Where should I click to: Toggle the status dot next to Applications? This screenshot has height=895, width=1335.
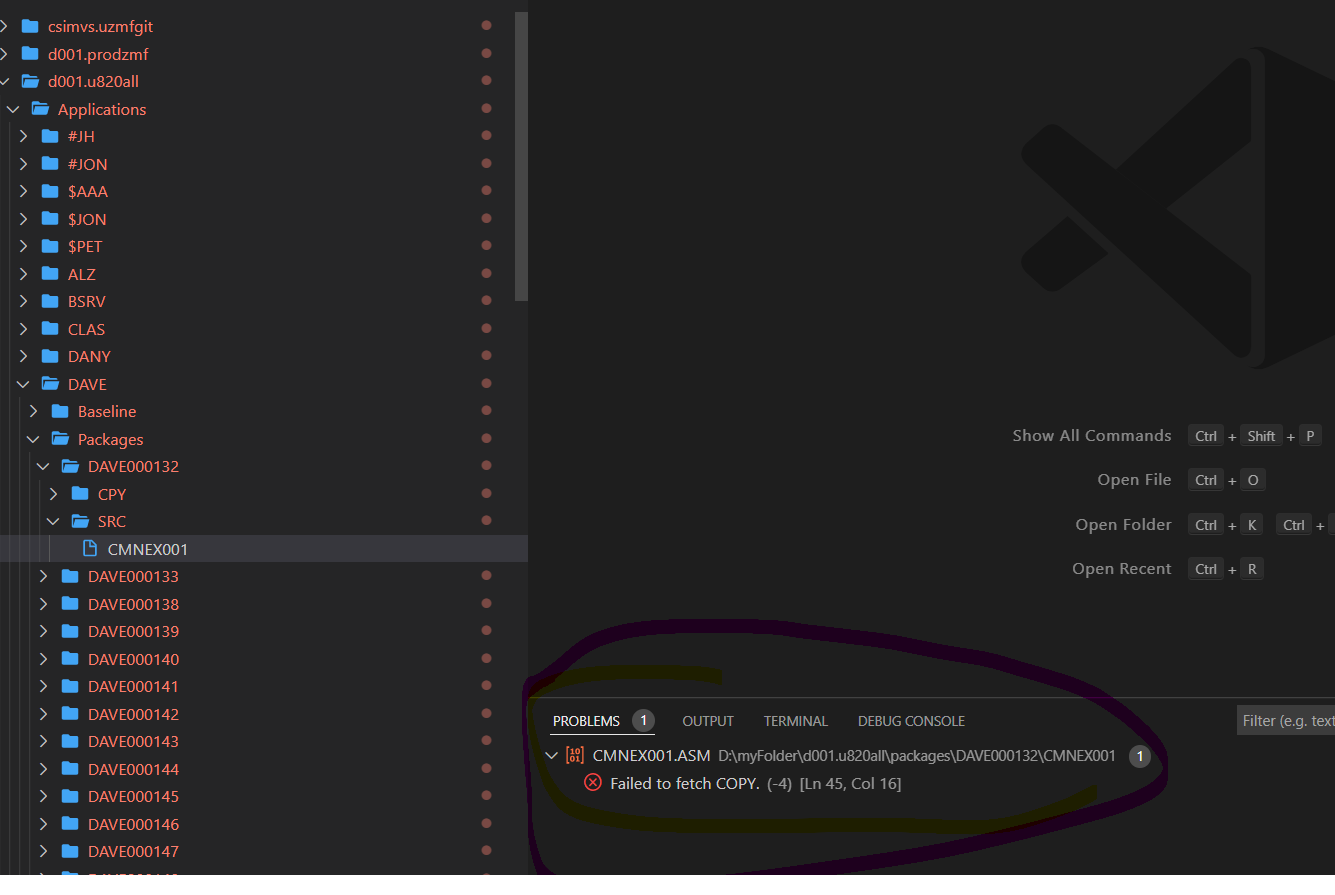[486, 107]
